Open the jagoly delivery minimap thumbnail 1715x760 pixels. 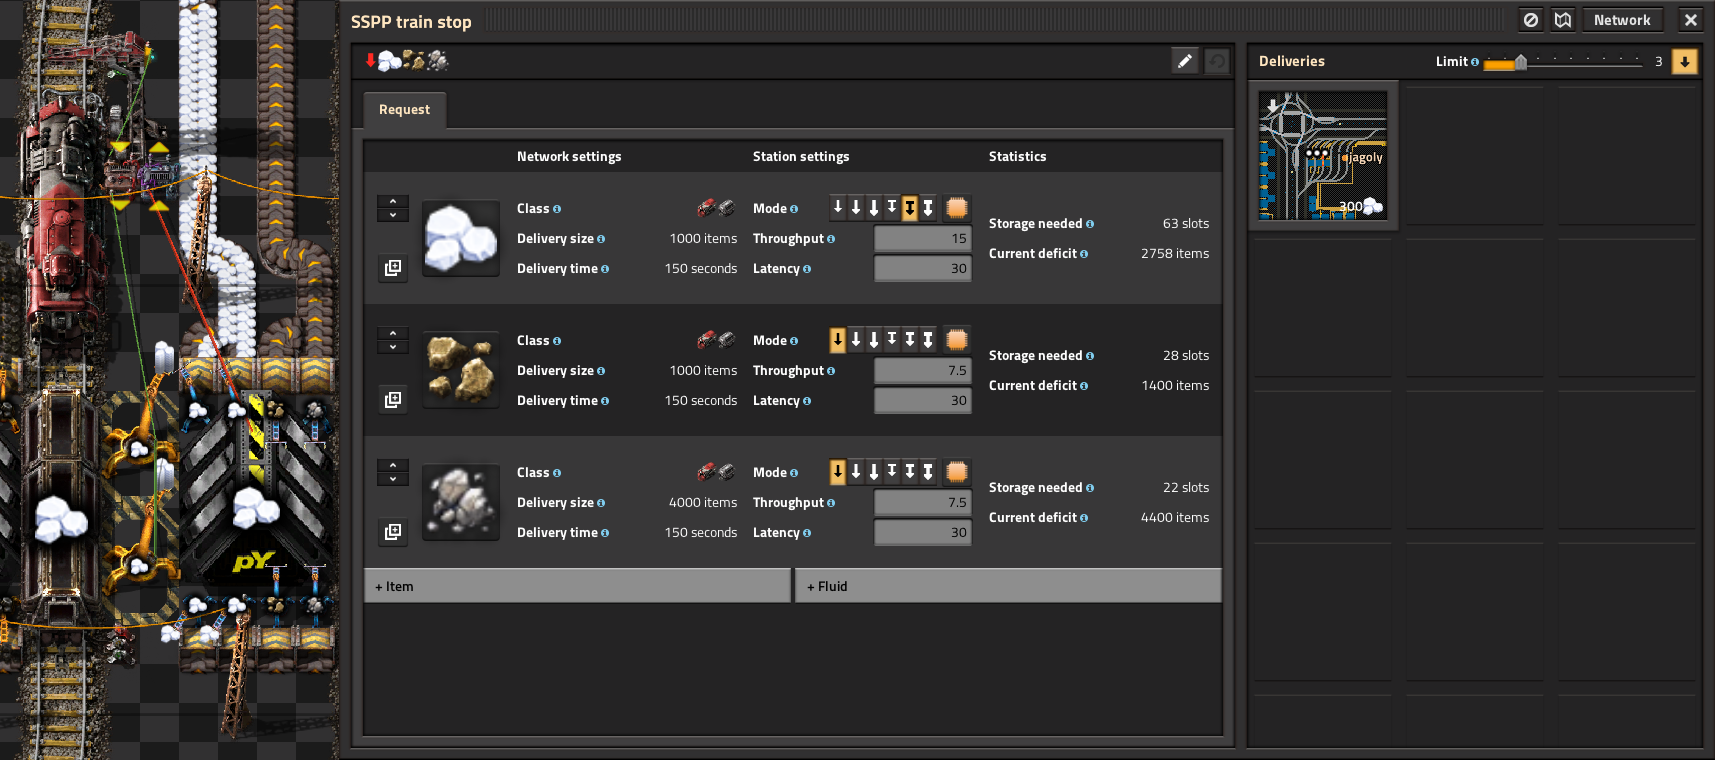pyautogui.click(x=1323, y=156)
